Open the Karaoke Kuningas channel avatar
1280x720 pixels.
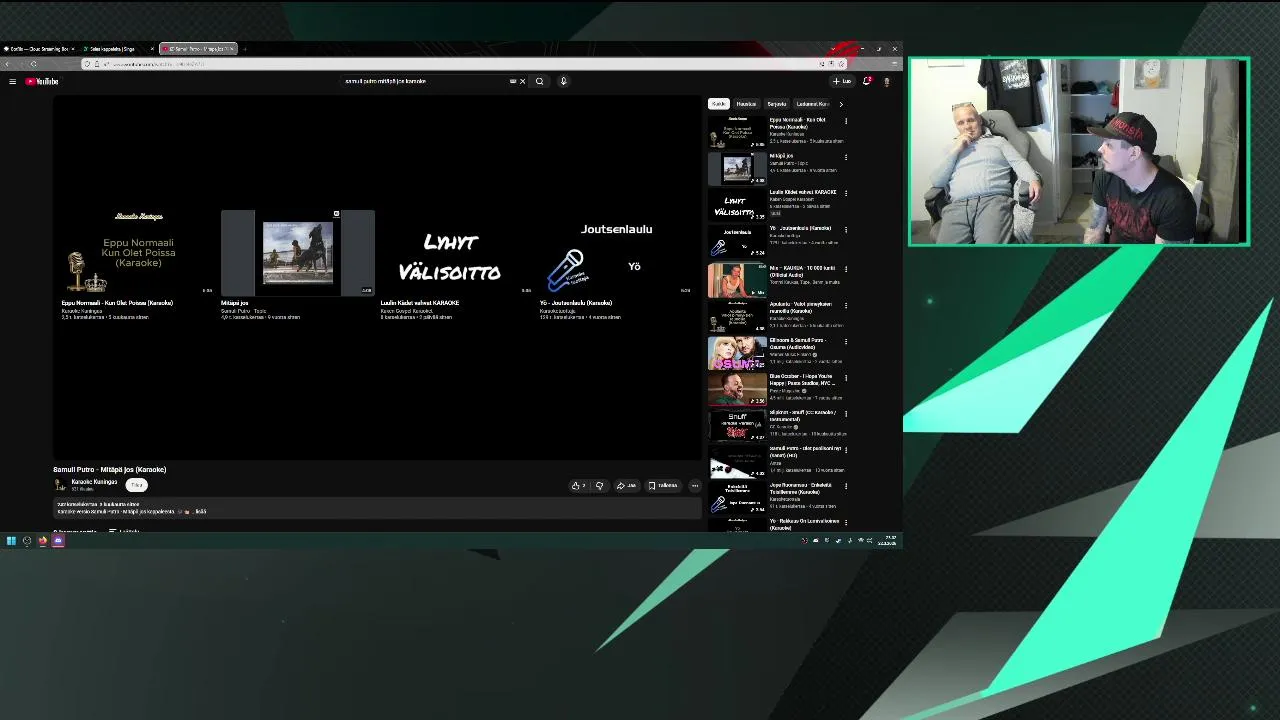click(59, 485)
